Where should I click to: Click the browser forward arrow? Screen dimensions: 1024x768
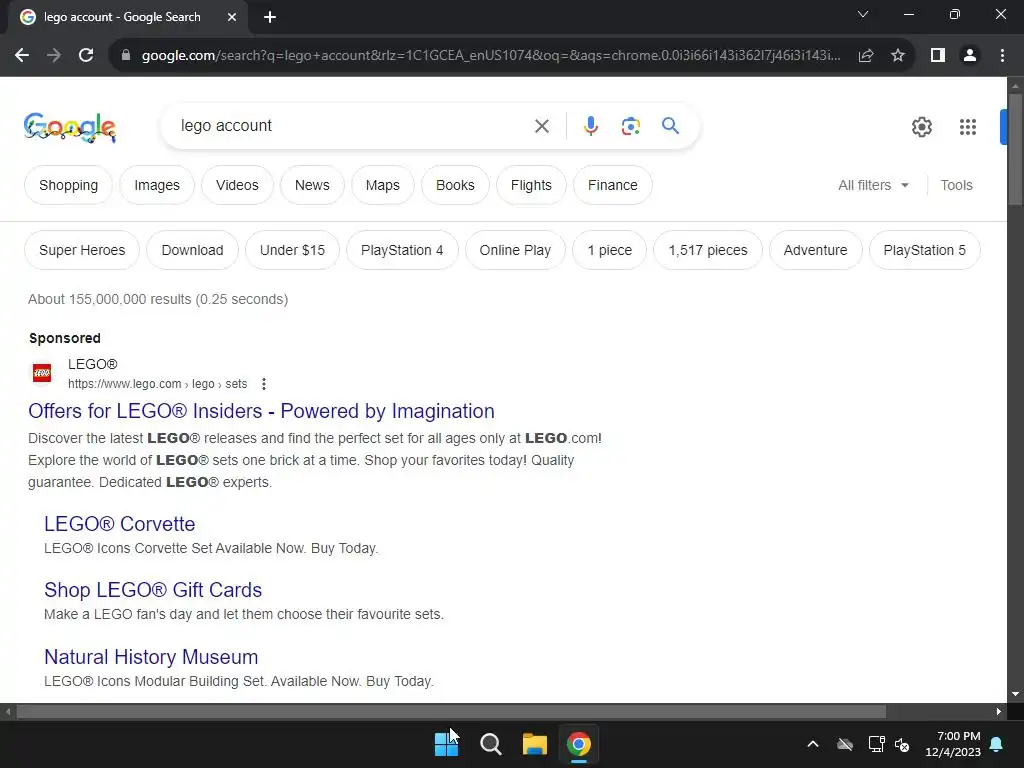click(x=54, y=56)
